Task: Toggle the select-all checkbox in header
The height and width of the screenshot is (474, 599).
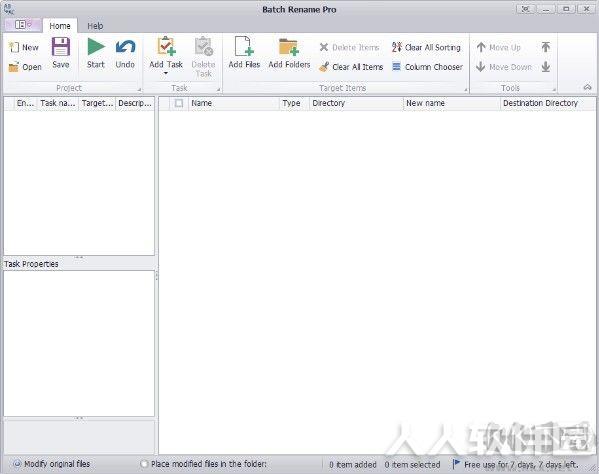Action: point(179,103)
